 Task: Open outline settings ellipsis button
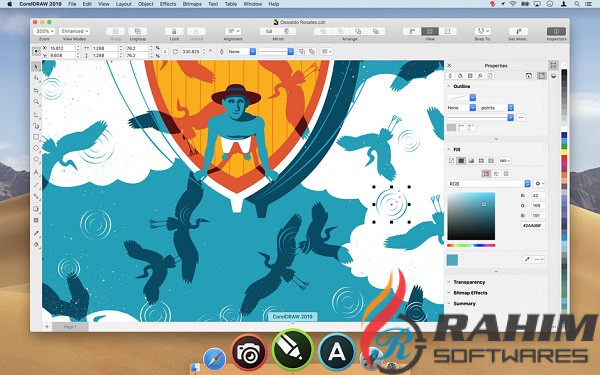click(x=521, y=117)
